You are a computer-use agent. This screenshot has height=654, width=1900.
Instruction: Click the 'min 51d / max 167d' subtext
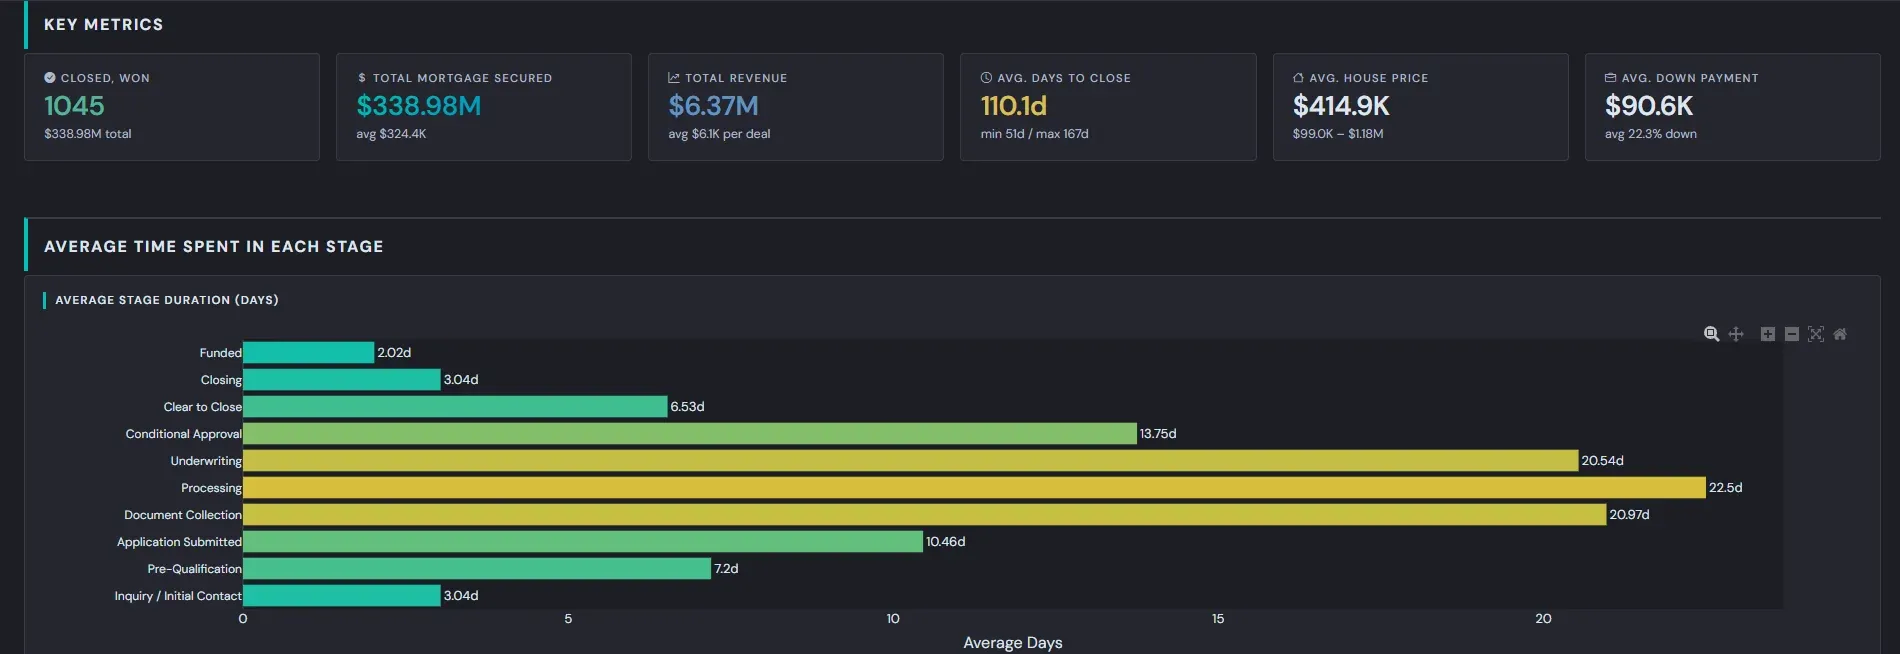pyautogui.click(x=1034, y=134)
